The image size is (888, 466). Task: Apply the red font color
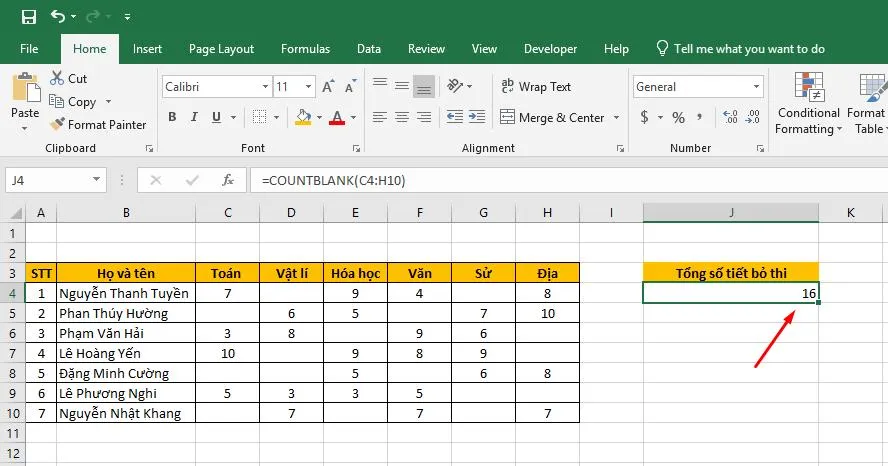(x=337, y=117)
